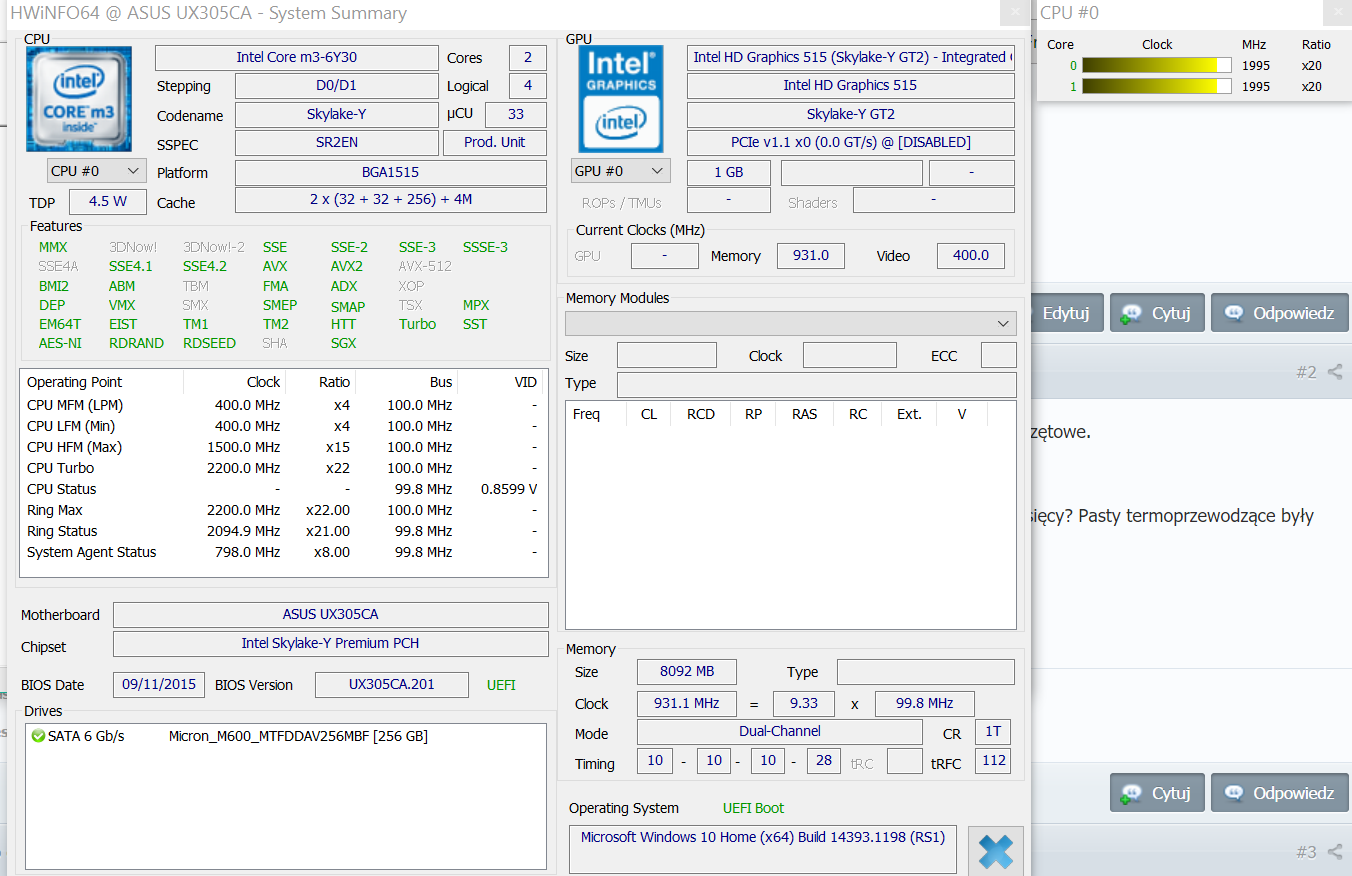Click the Skylake-Y GT2 GPU codename field

(851, 114)
